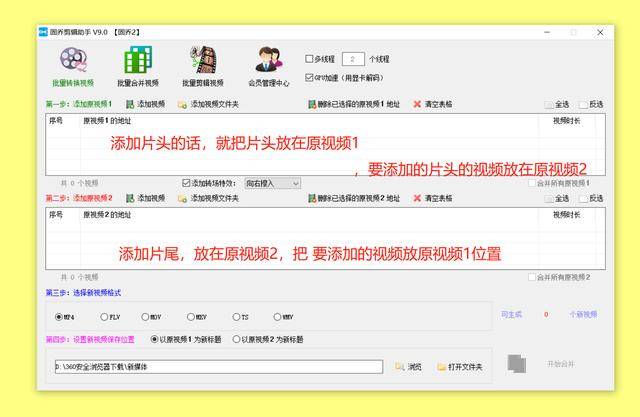This screenshot has width=640, height=417.
Task: Click the 打开文件夹 button
Action: point(460,367)
